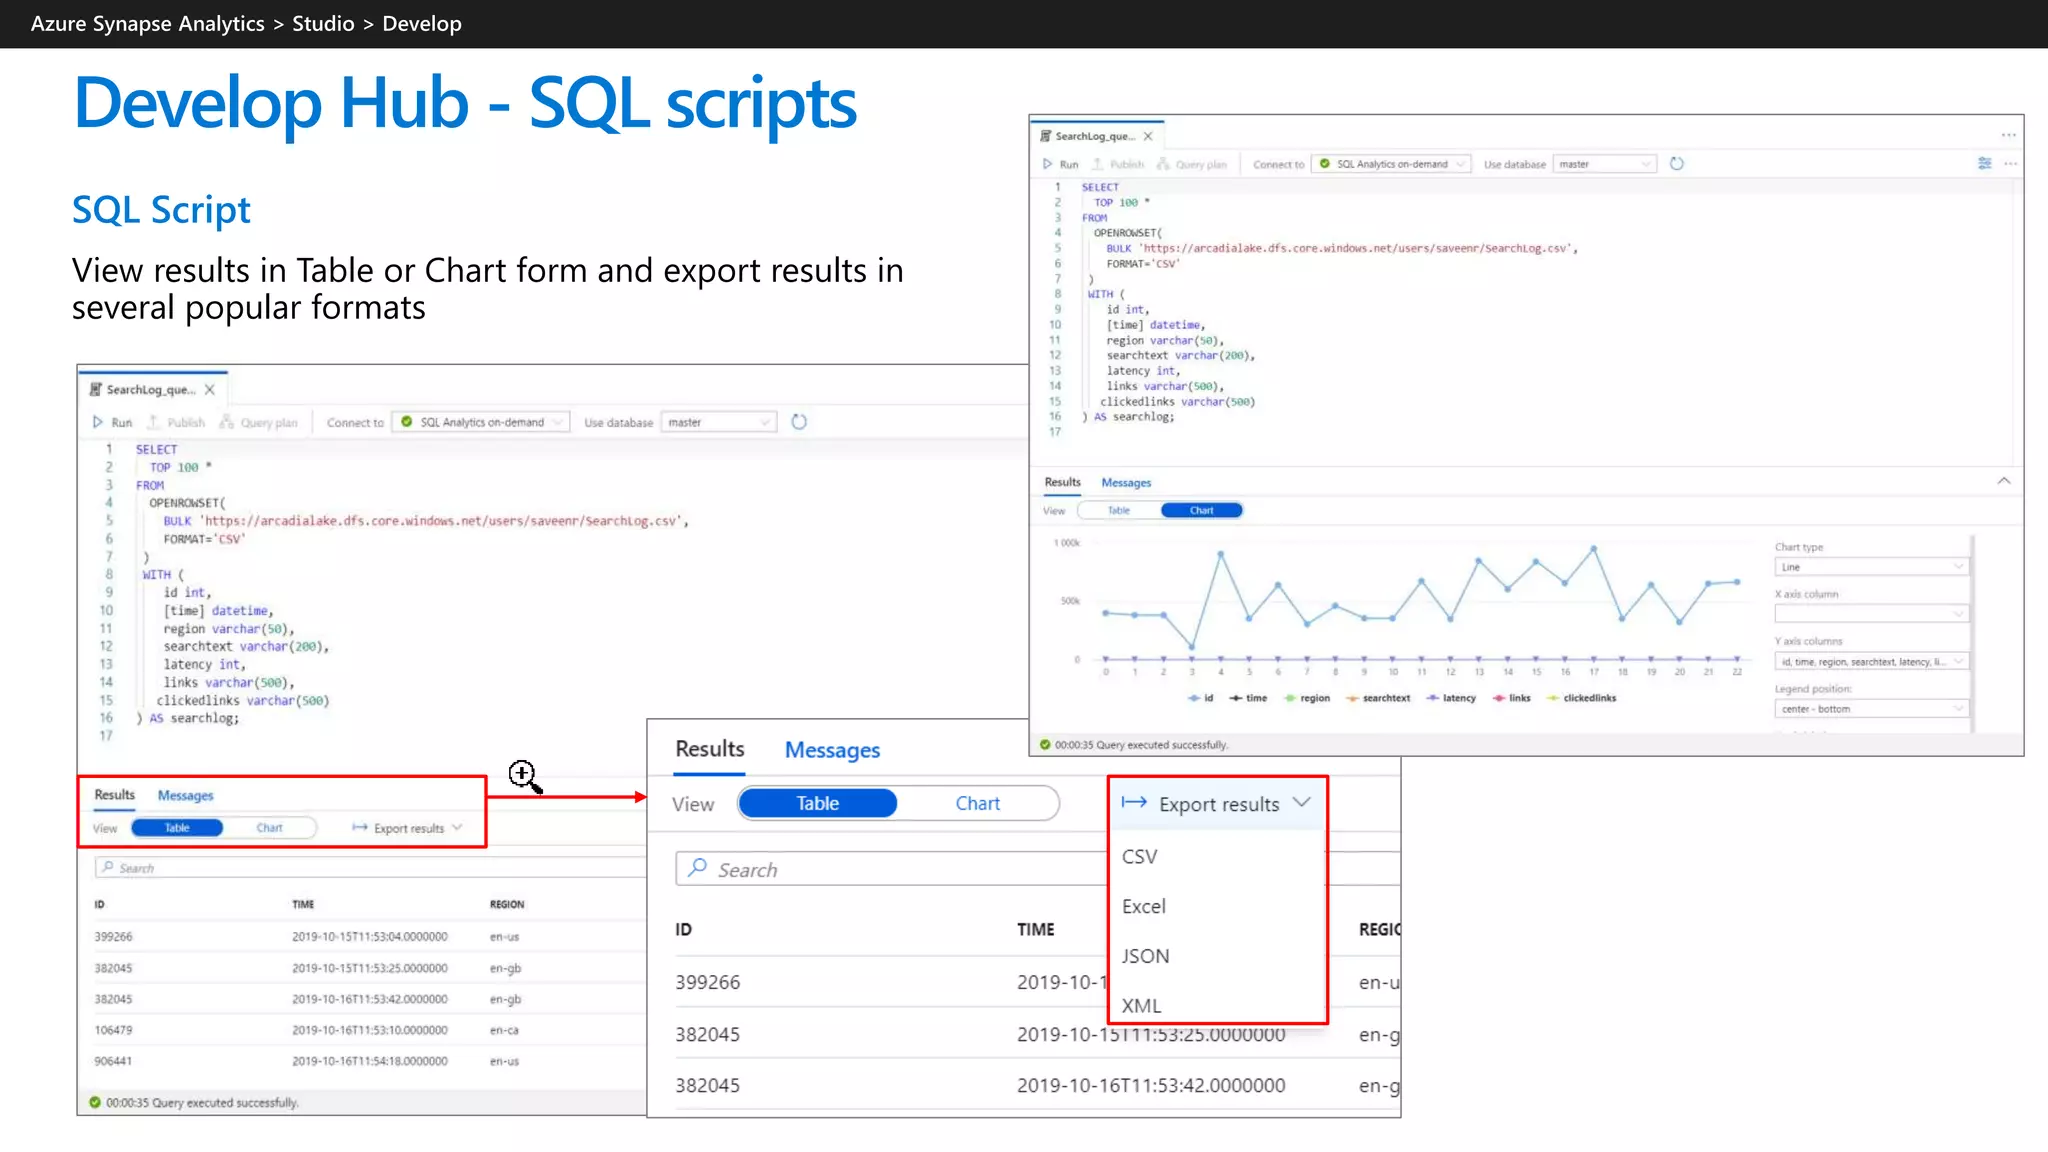Collapse the results pane in chart window

[2004, 482]
